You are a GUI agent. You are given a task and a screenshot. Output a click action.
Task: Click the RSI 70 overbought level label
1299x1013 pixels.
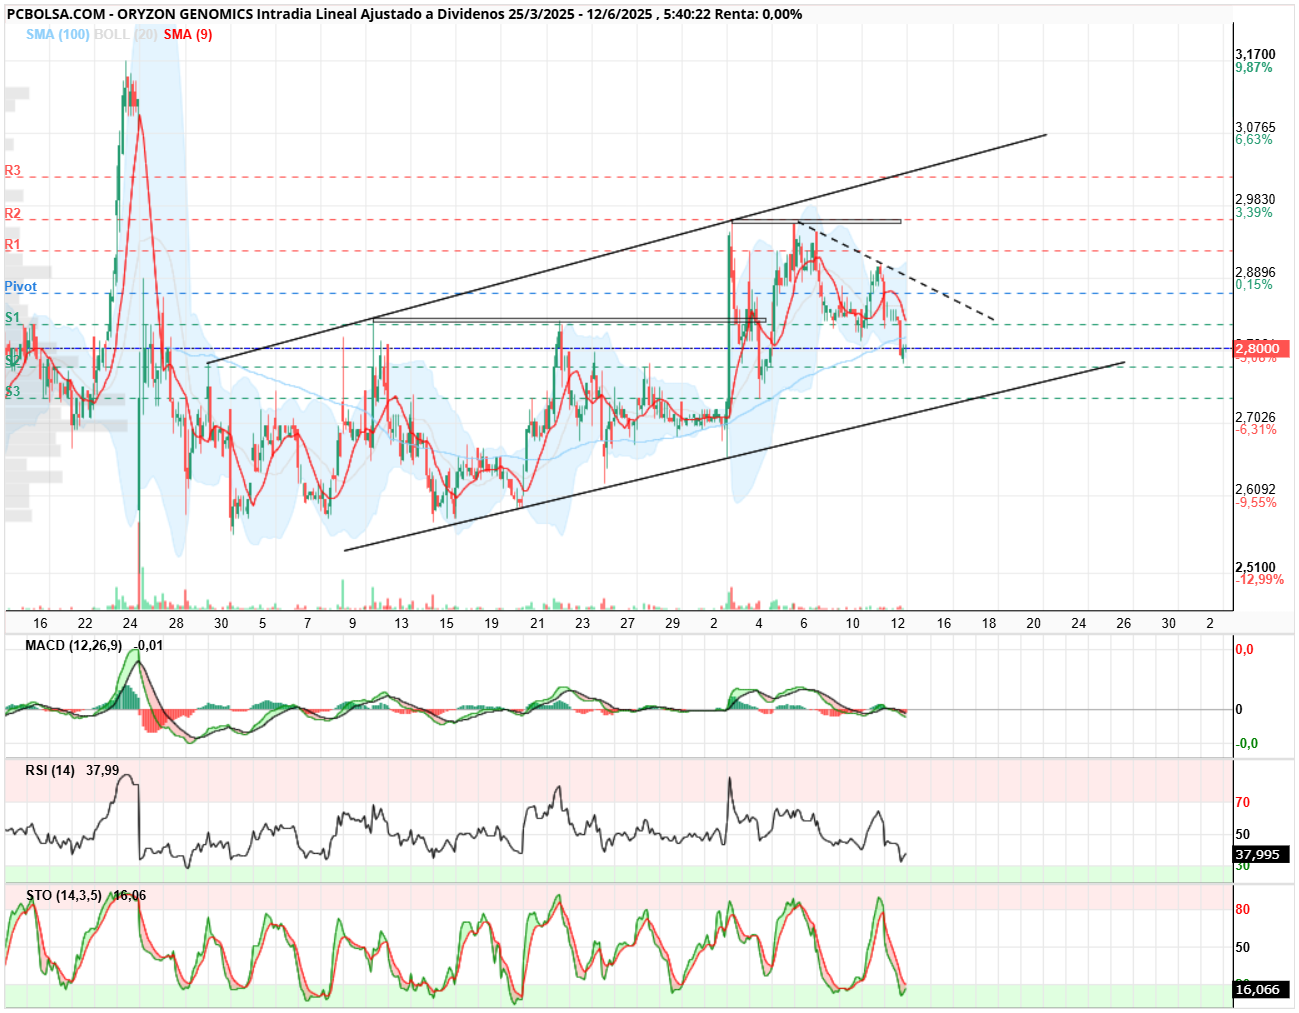point(1243,803)
